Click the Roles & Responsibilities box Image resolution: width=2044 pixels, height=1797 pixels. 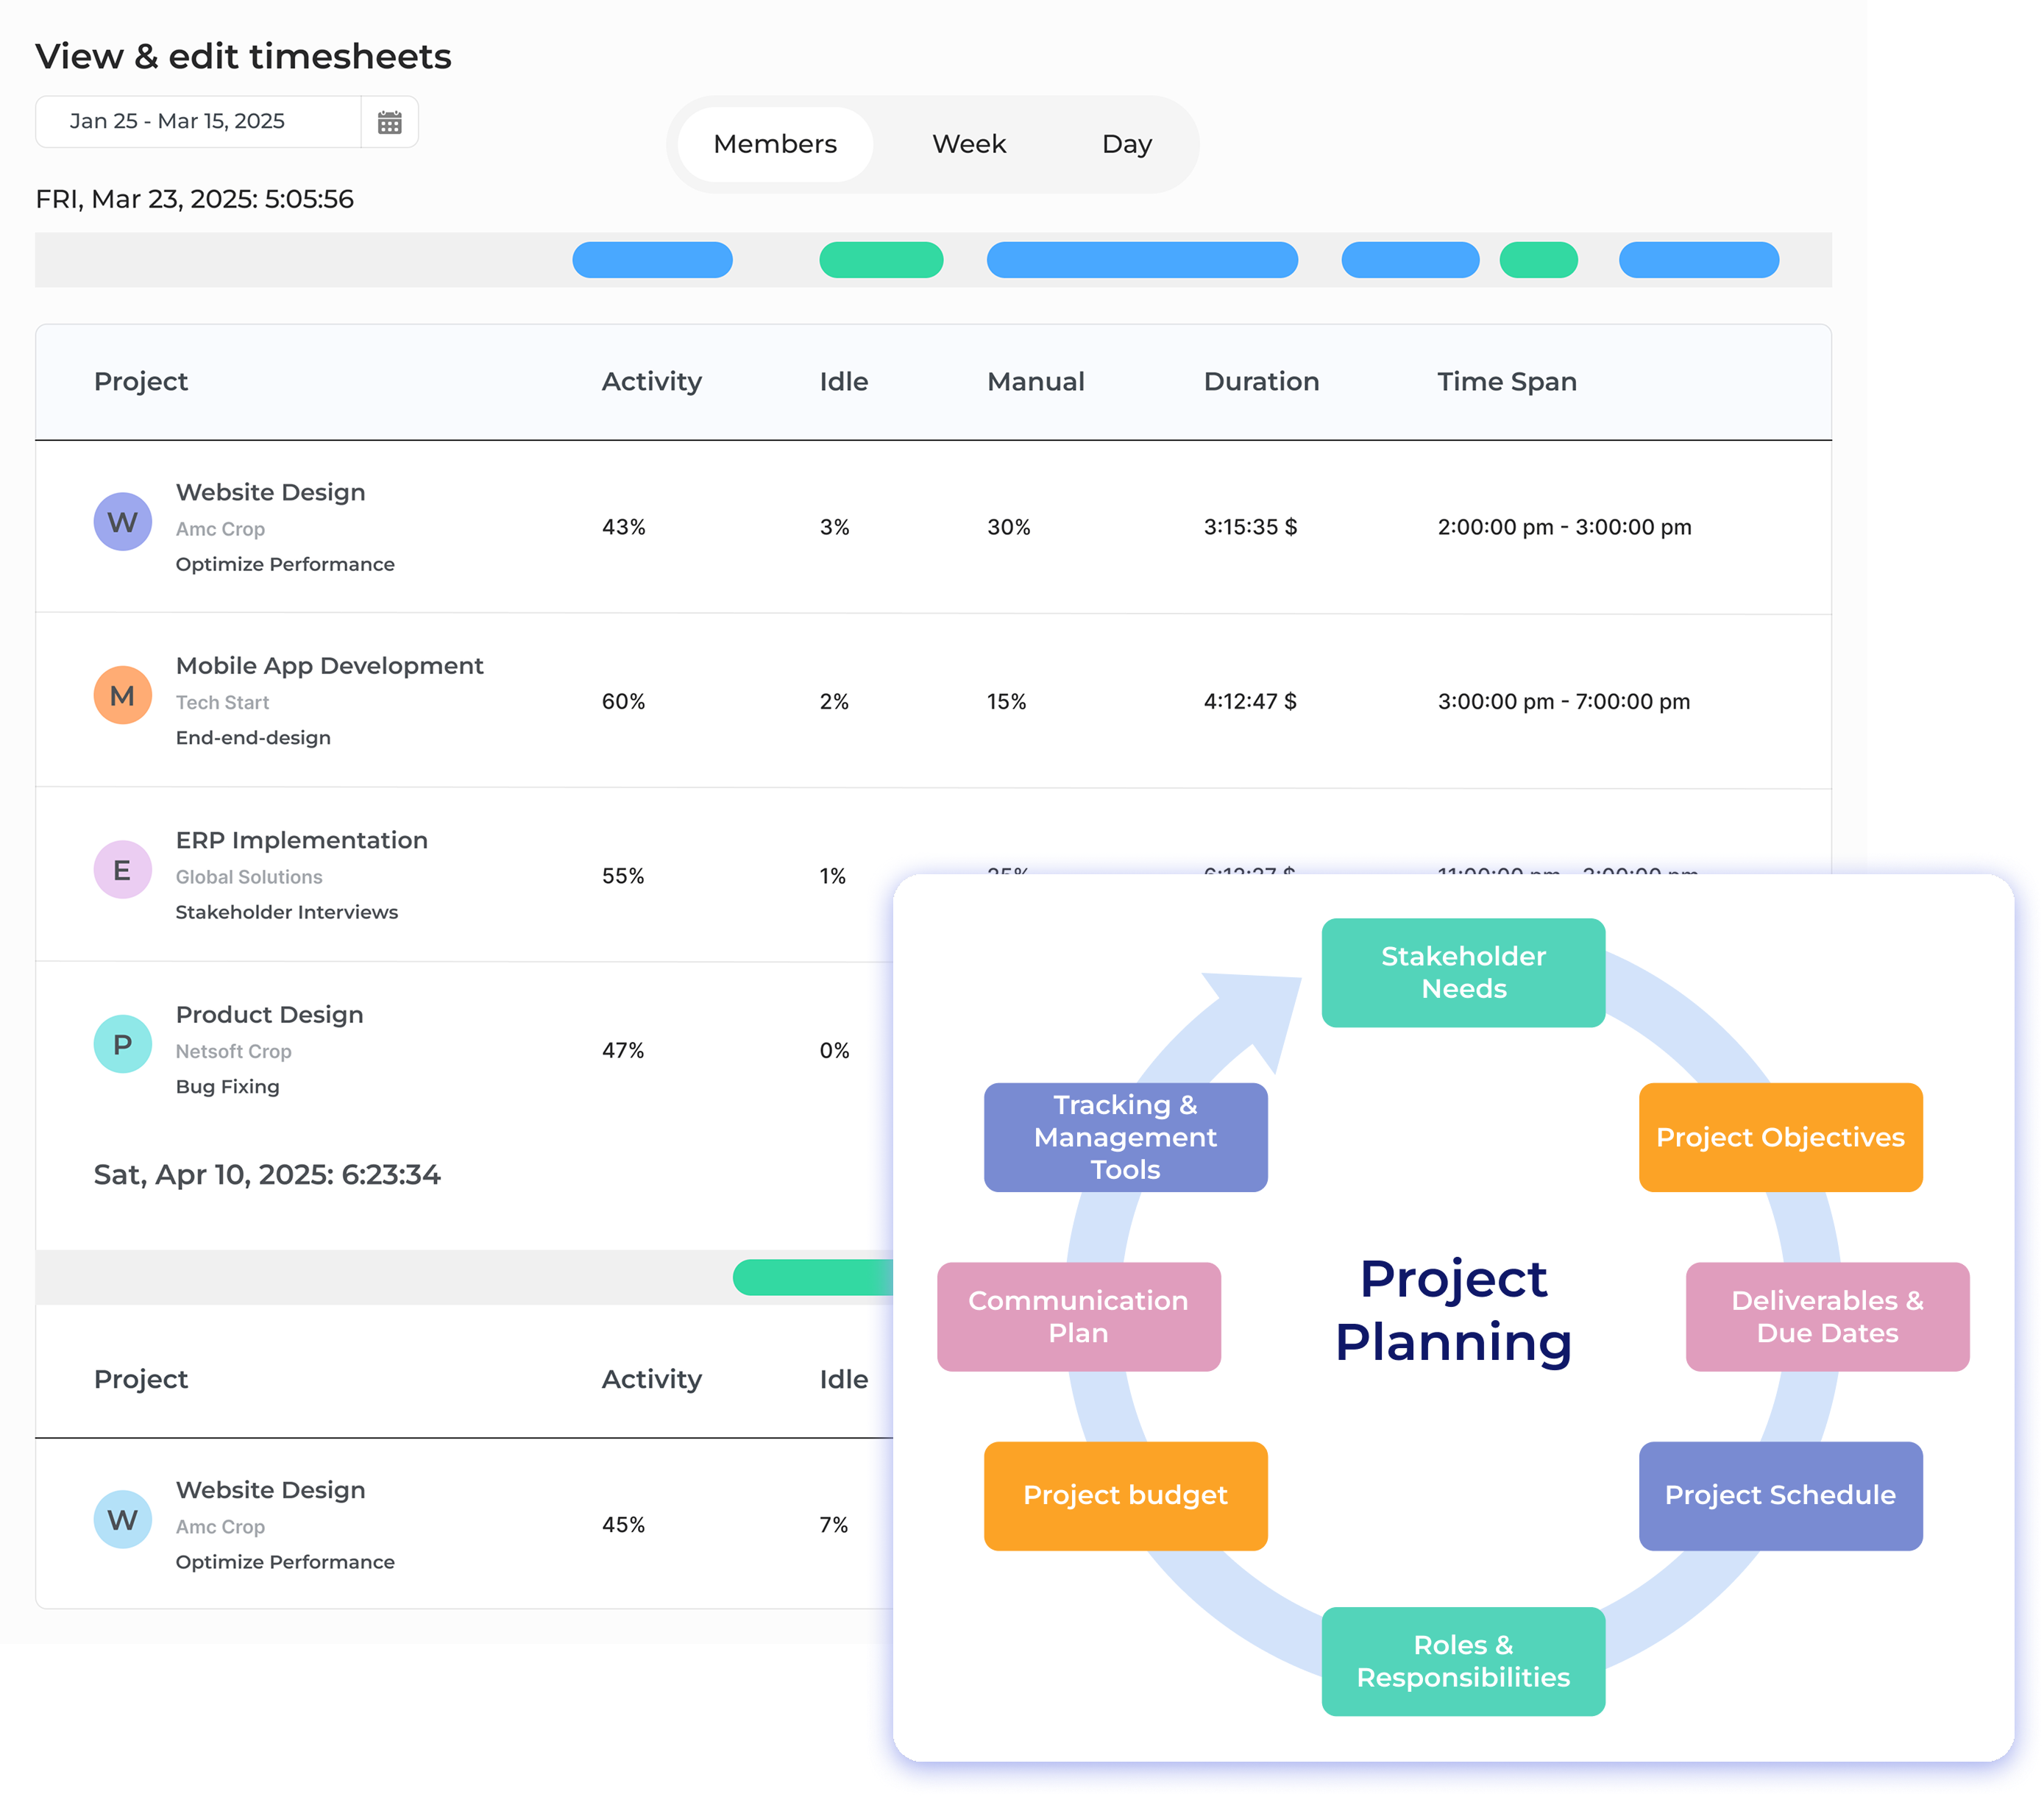tap(1463, 1661)
